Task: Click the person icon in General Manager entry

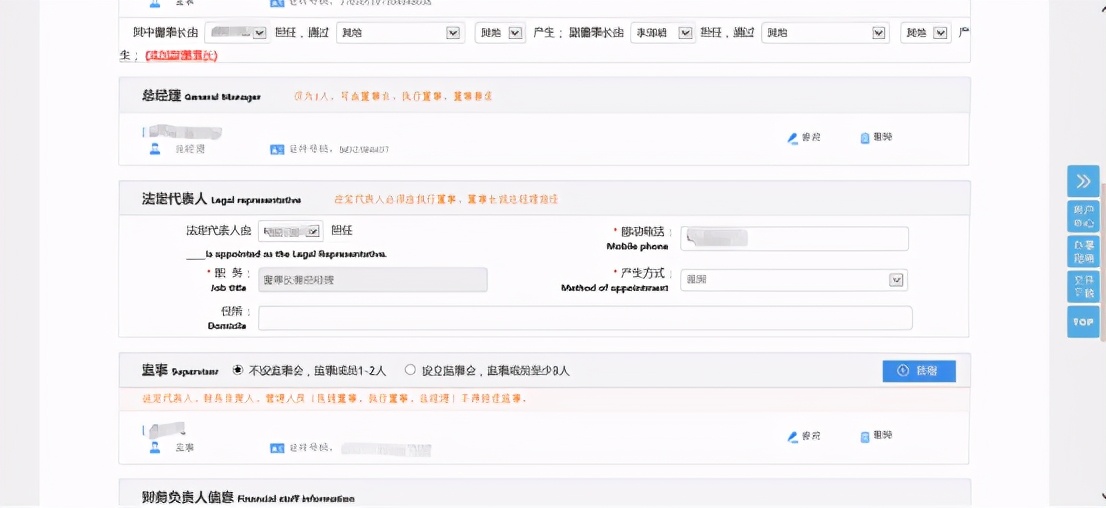Action: [x=154, y=149]
